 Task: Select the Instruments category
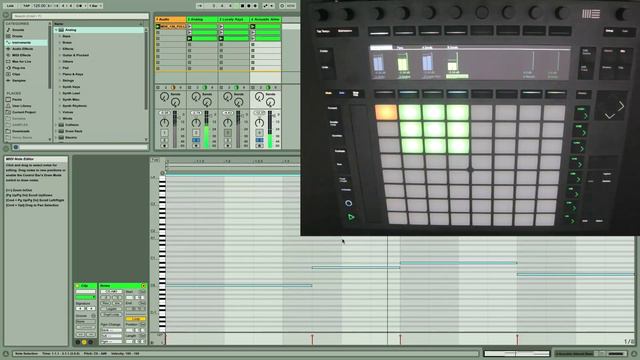[26, 42]
